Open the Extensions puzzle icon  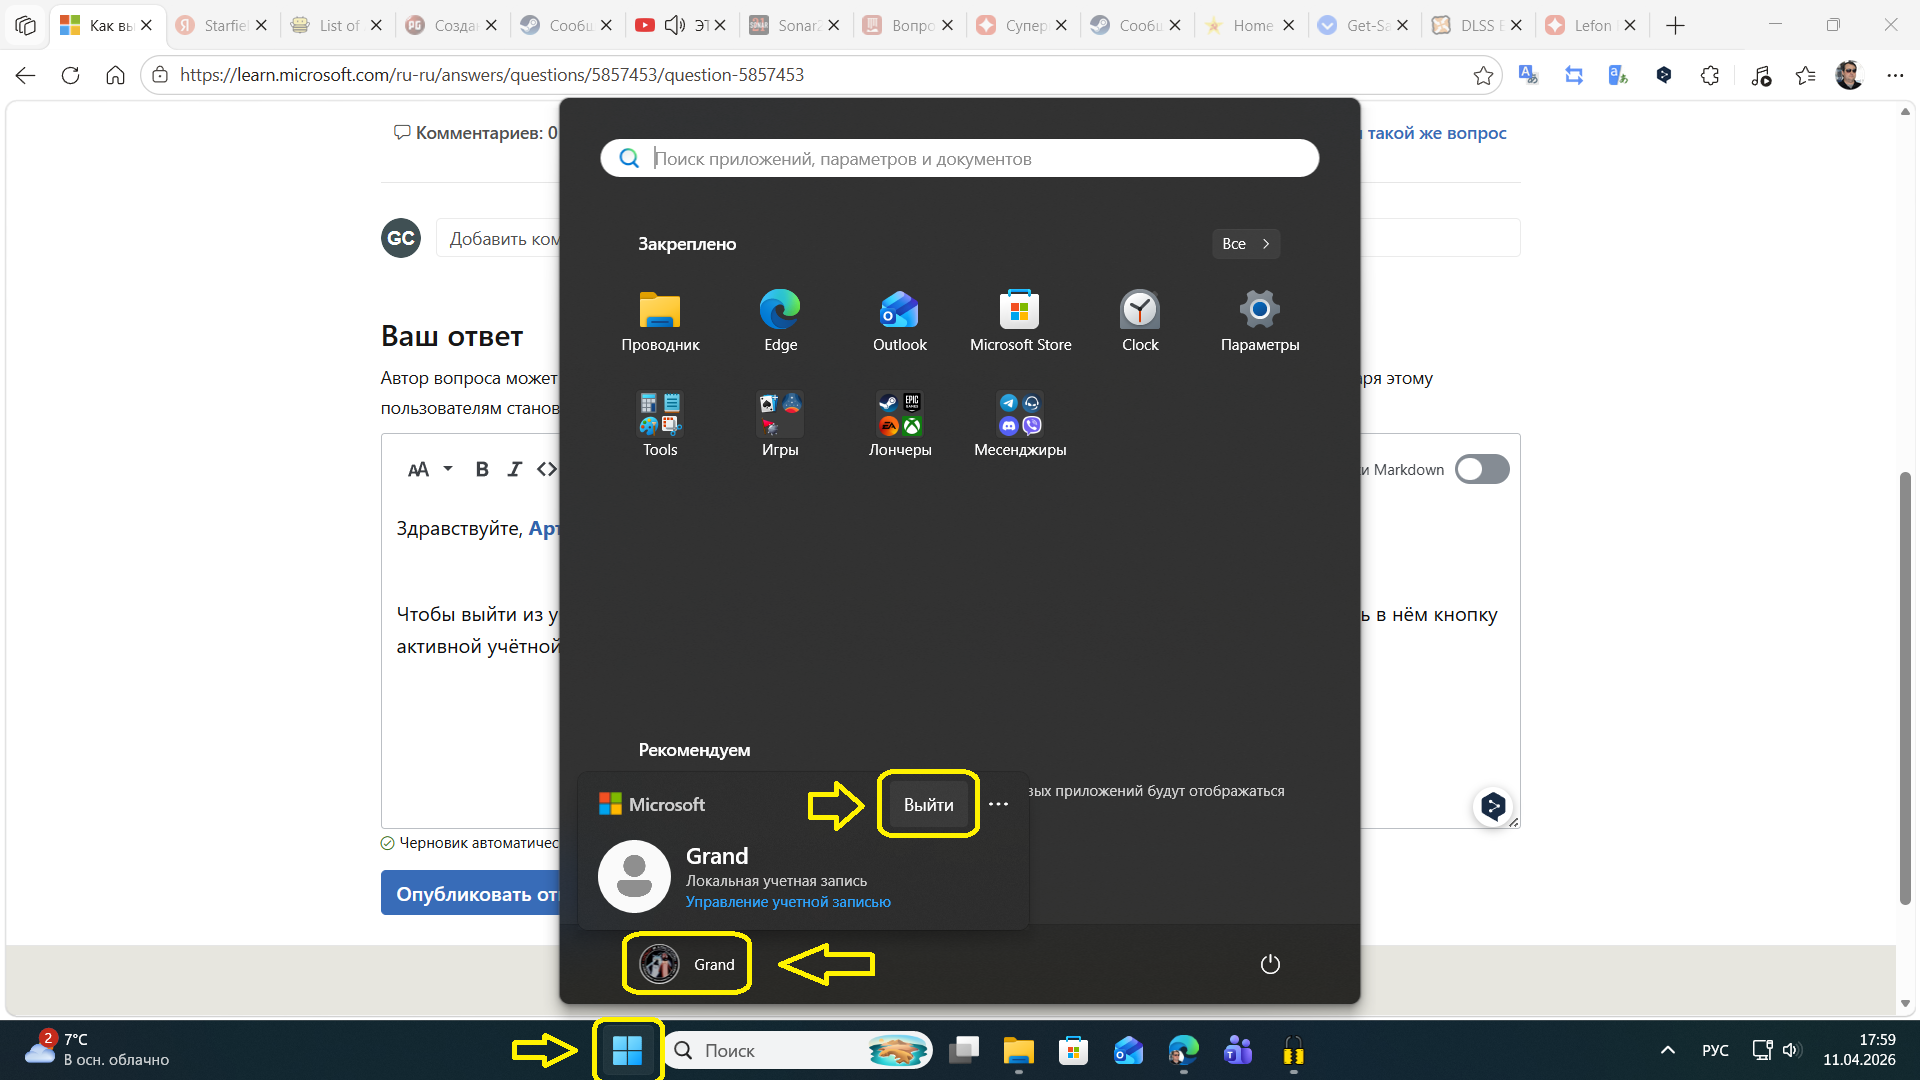1710,75
